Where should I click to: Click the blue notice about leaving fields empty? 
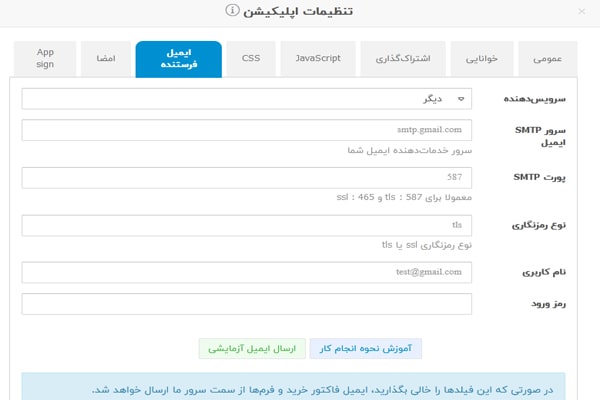click(x=300, y=387)
